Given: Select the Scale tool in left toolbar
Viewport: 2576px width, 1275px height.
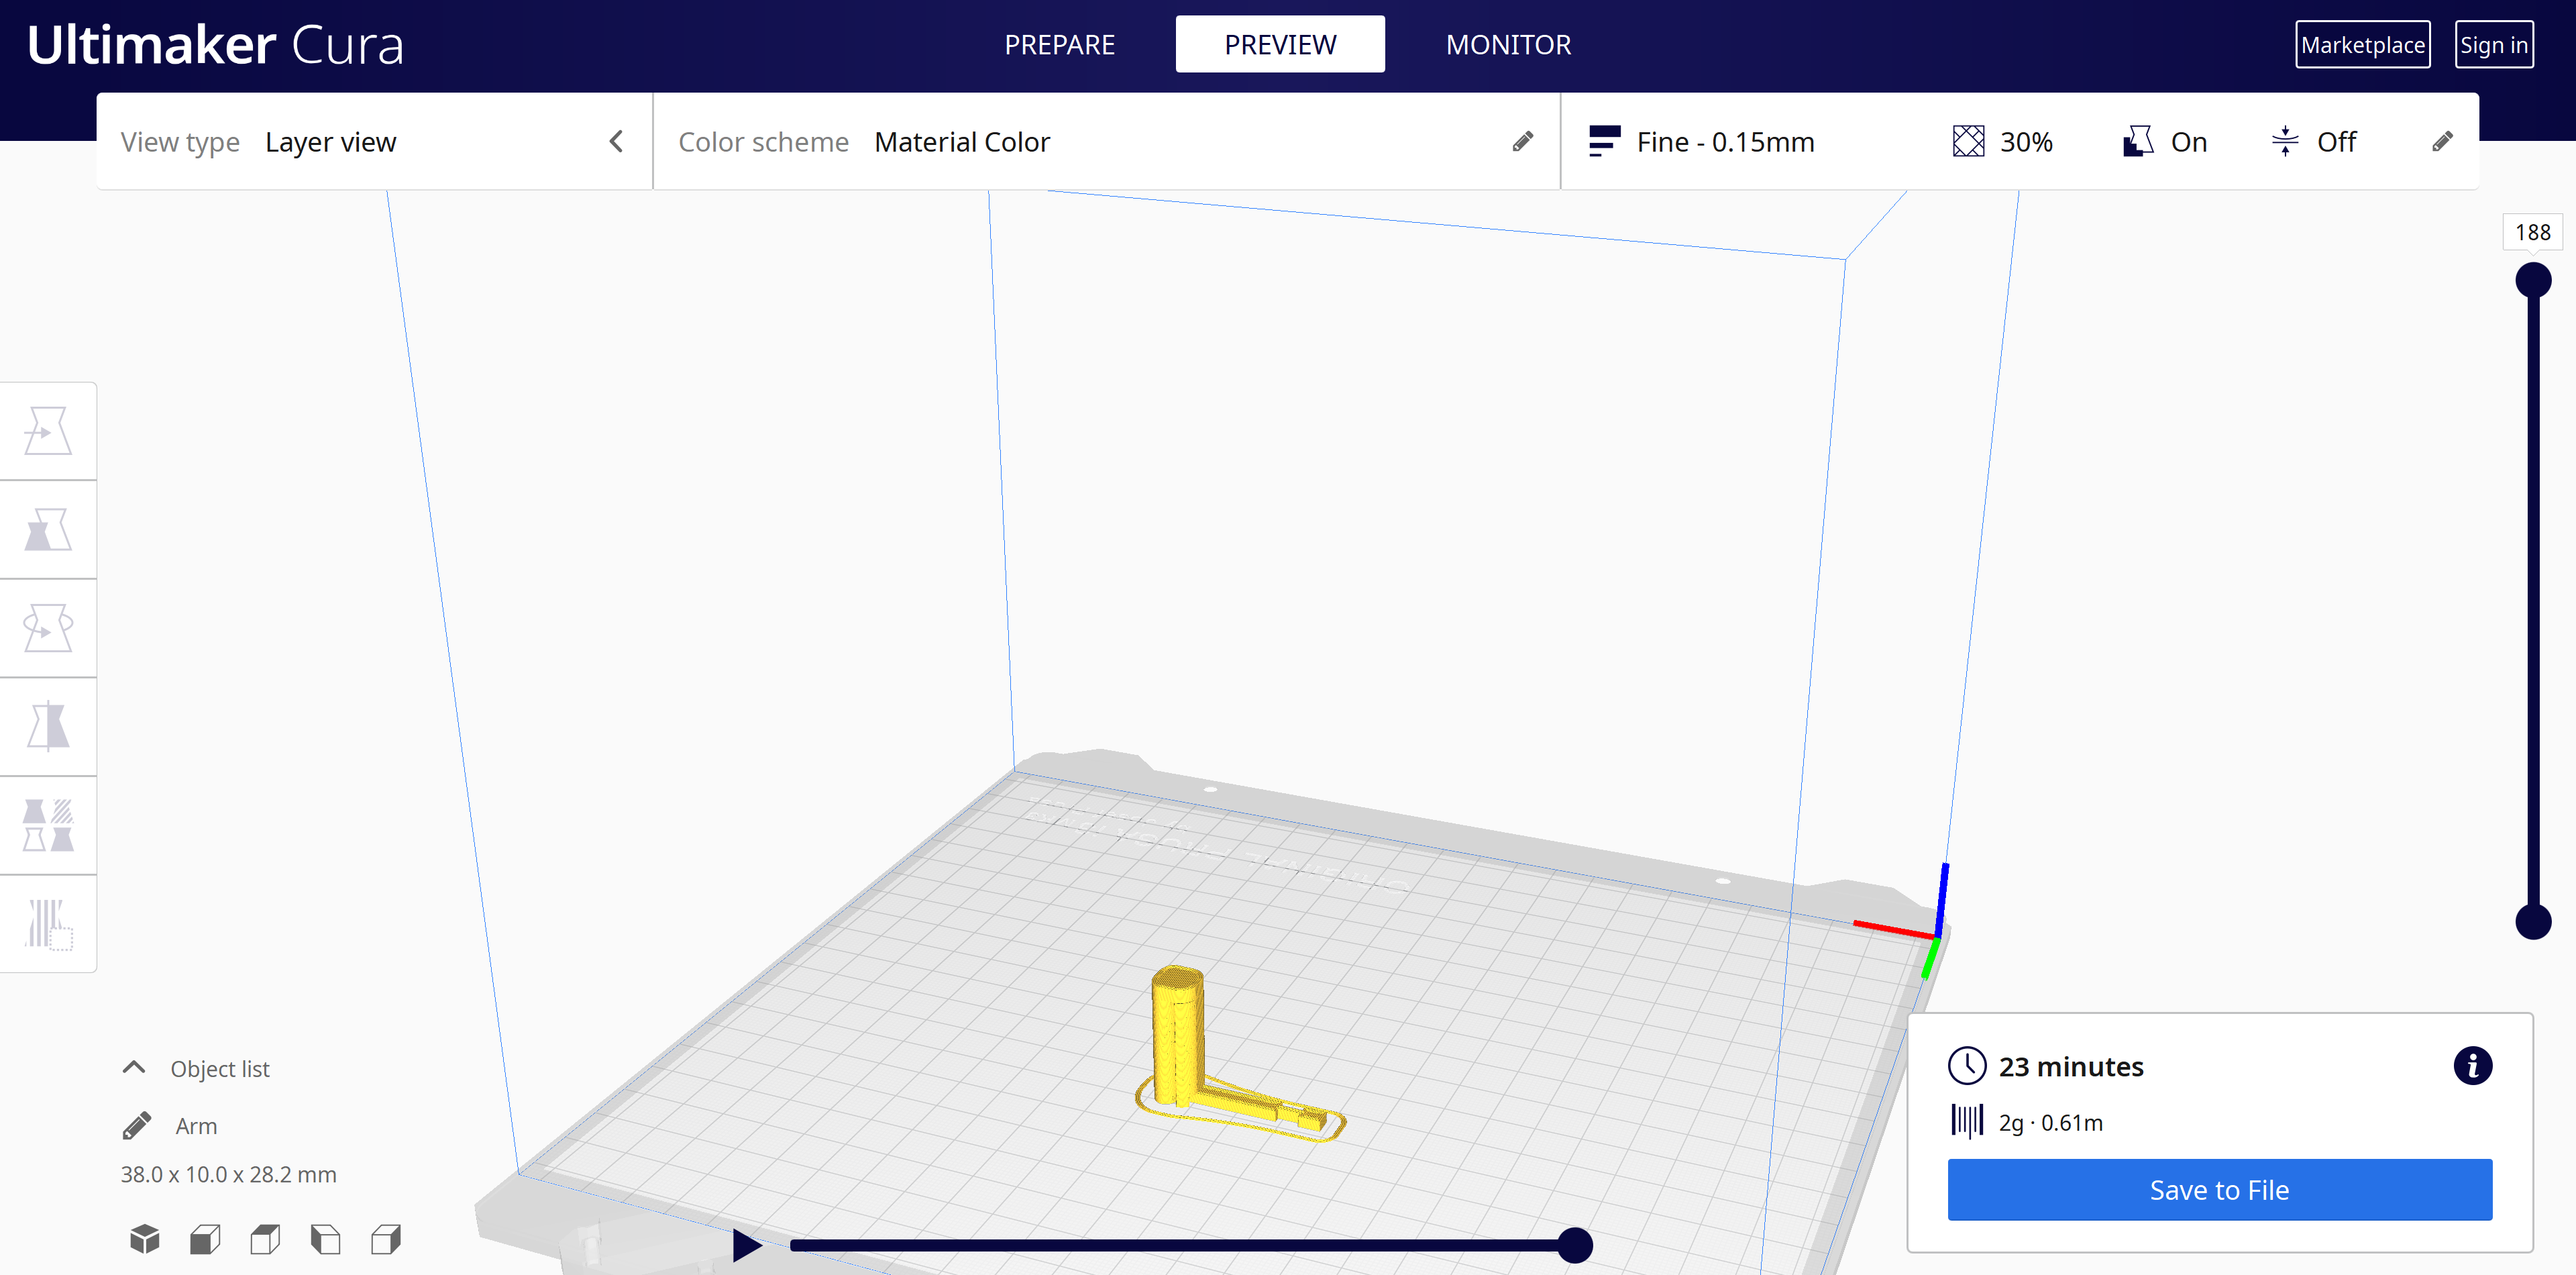Looking at the screenshot, I should (x=47, y=529).
